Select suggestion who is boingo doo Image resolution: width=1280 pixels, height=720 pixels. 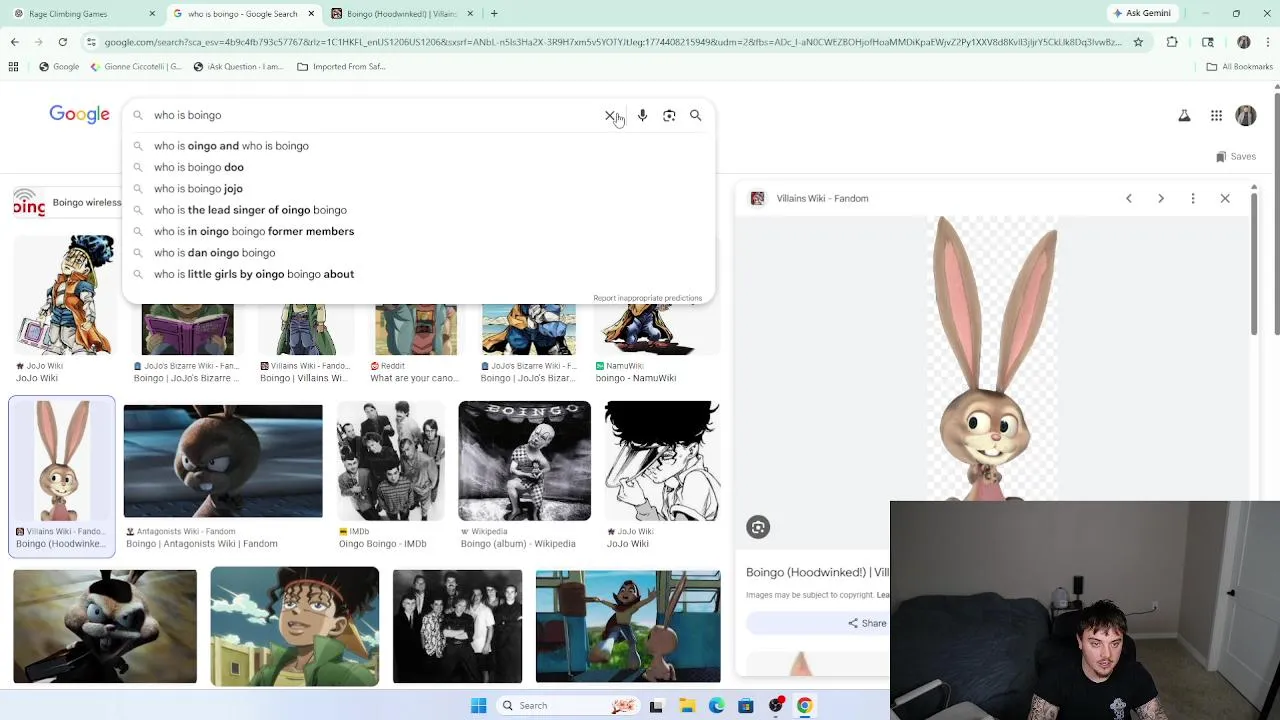point(418,167)
